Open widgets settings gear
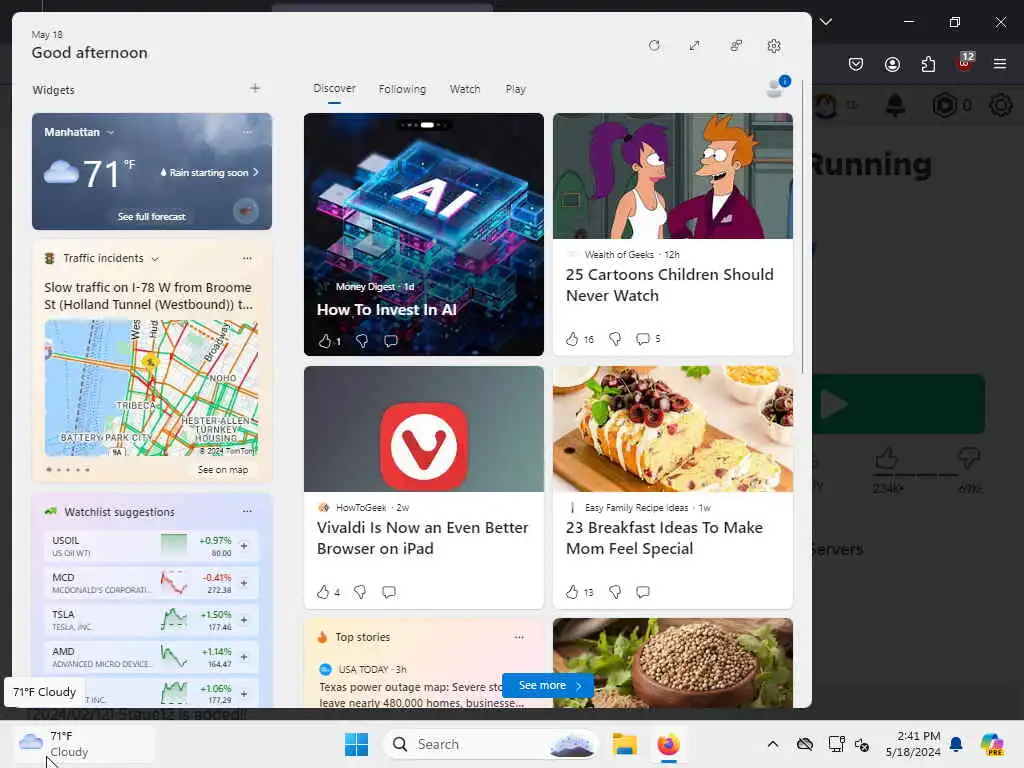Screen dimensions: 1024x768 pyautogui.click(x=774, y=46)
